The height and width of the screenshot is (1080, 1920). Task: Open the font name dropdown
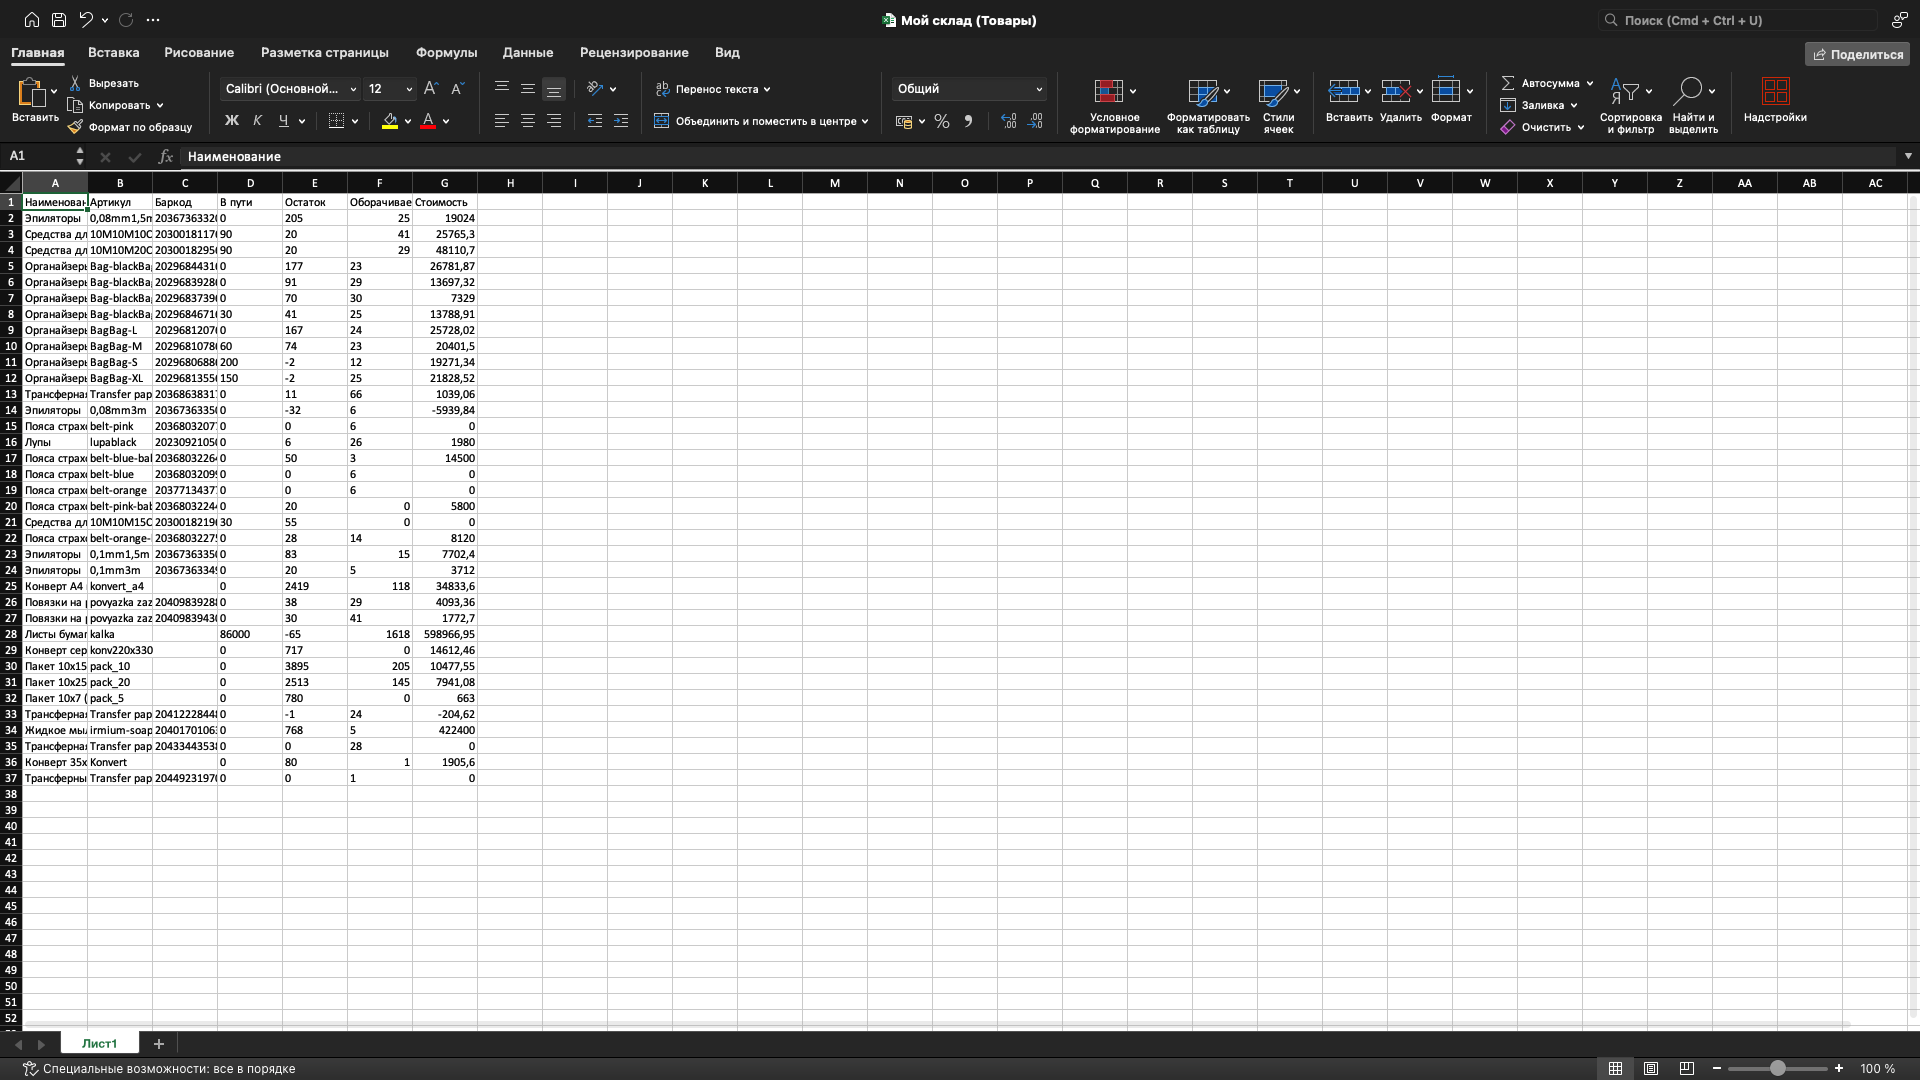point(353,89)
